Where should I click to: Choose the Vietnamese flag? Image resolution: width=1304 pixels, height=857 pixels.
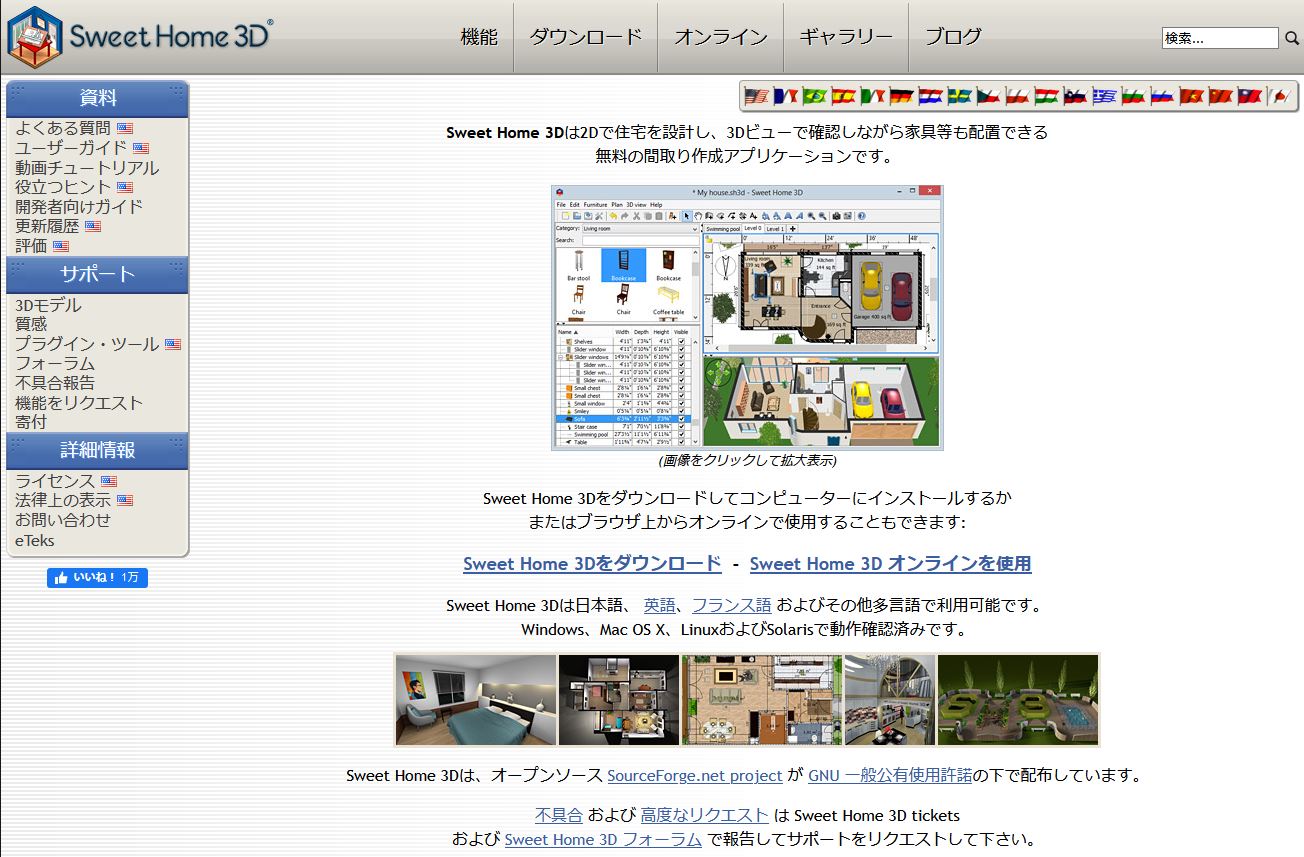click(1191, 97)
